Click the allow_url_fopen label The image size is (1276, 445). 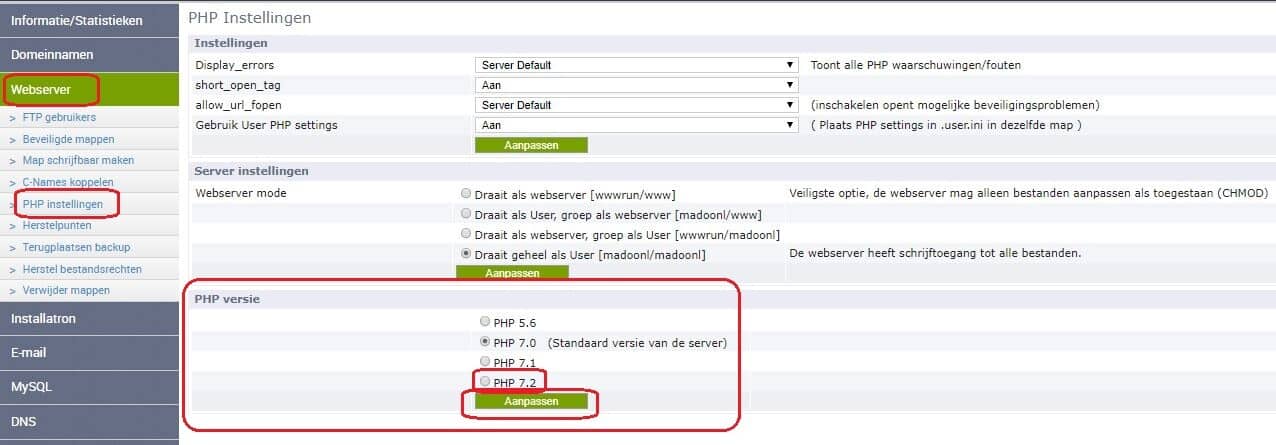click(237, 105)
